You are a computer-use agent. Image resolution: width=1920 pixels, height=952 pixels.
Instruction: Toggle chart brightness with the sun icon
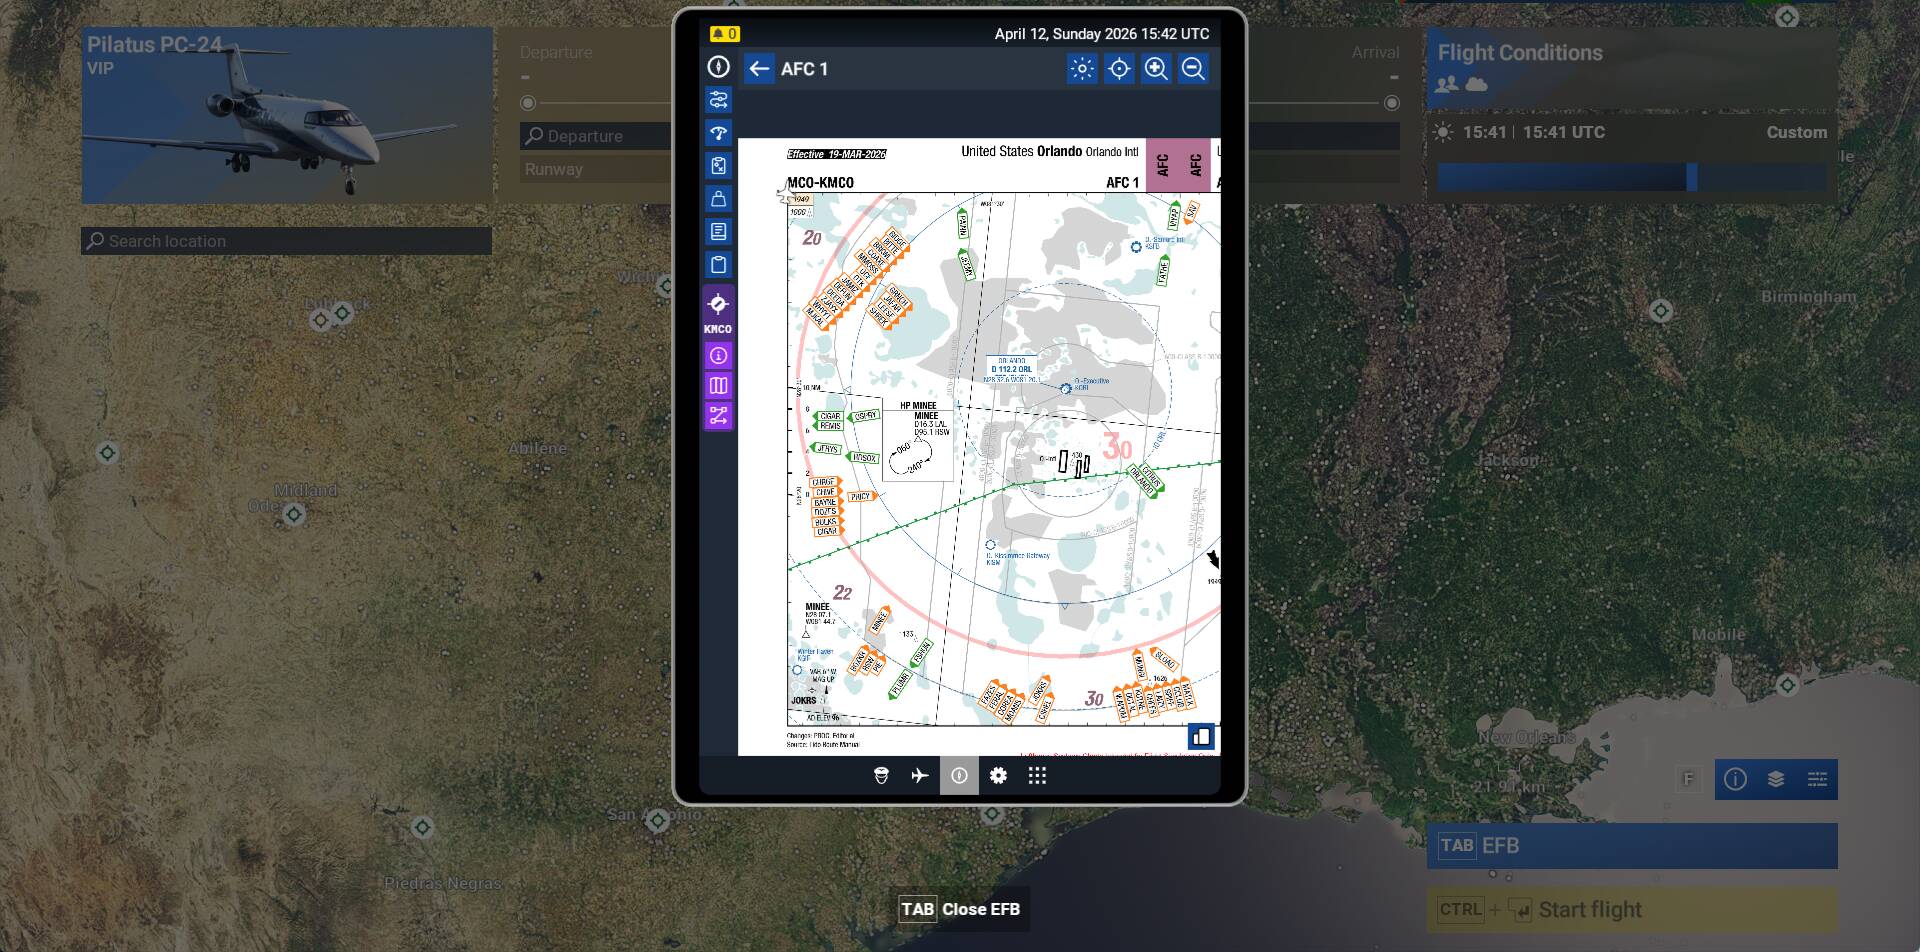coord(1082,69)
